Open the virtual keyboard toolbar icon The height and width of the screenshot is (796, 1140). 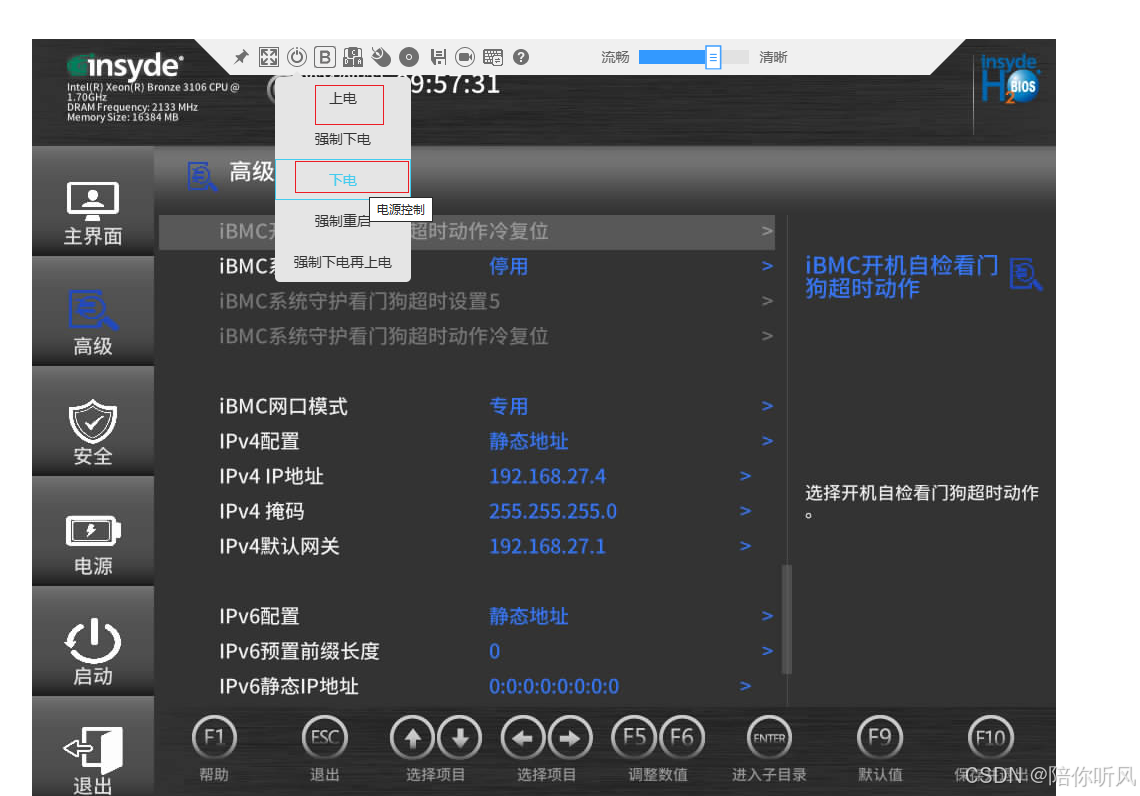tap(493, 57)
